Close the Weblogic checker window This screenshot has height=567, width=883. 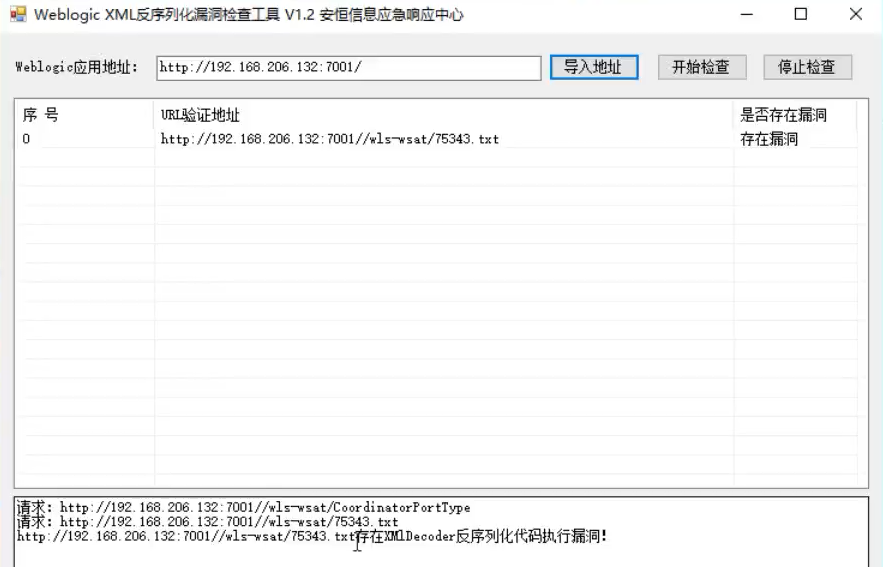pos(855,15)
